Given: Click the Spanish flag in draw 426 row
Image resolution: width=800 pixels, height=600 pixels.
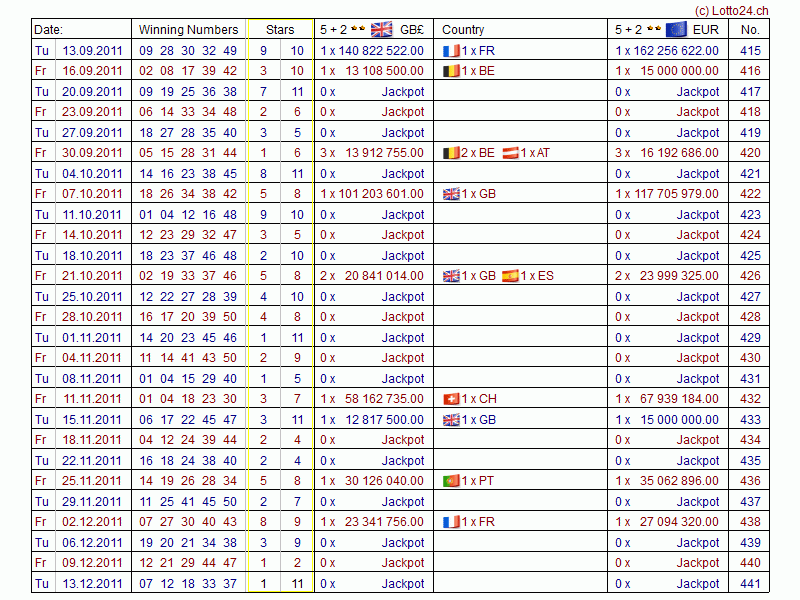Looking at the screenshot, I should pos(509,276).
